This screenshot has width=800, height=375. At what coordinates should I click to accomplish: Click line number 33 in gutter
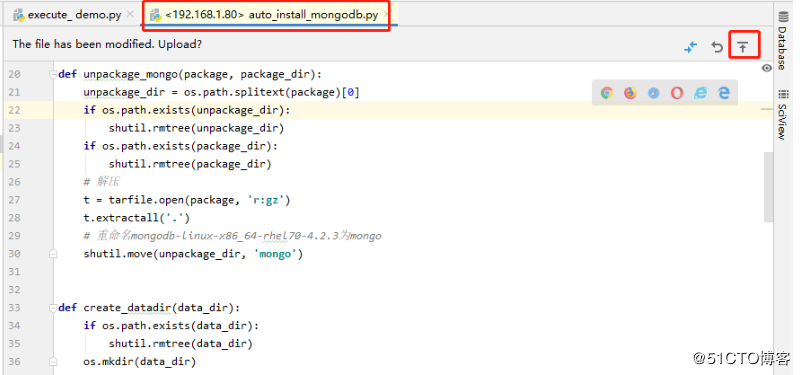click(14, 308)
